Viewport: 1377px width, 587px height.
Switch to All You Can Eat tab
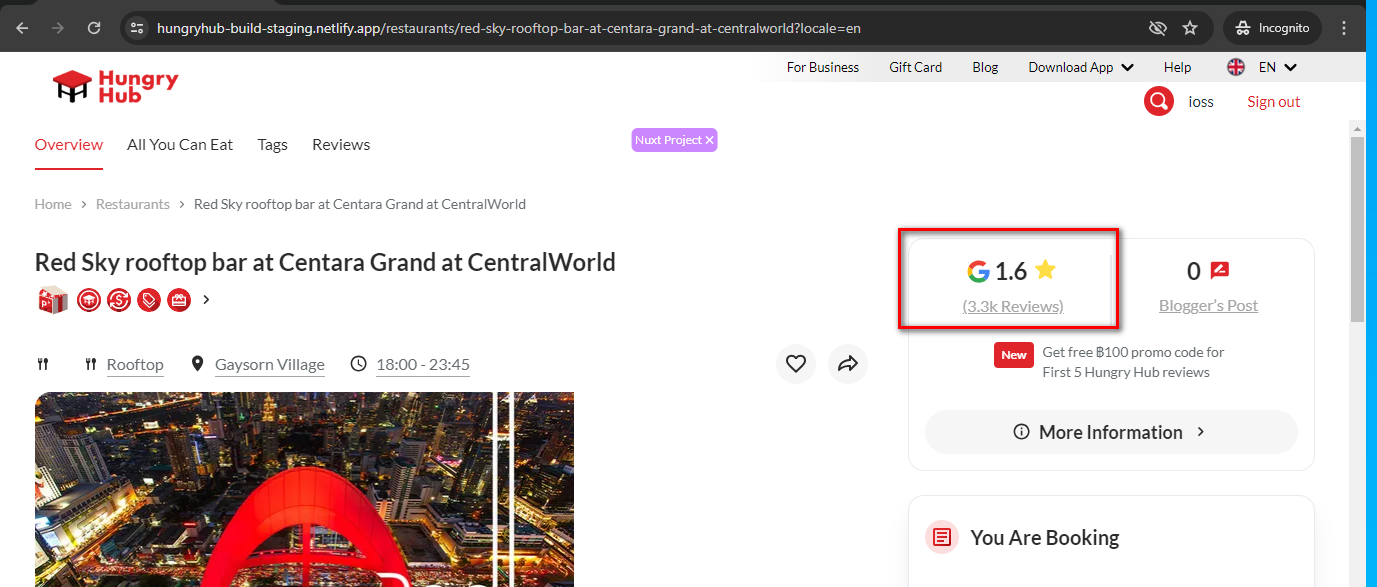click(180, 144)
